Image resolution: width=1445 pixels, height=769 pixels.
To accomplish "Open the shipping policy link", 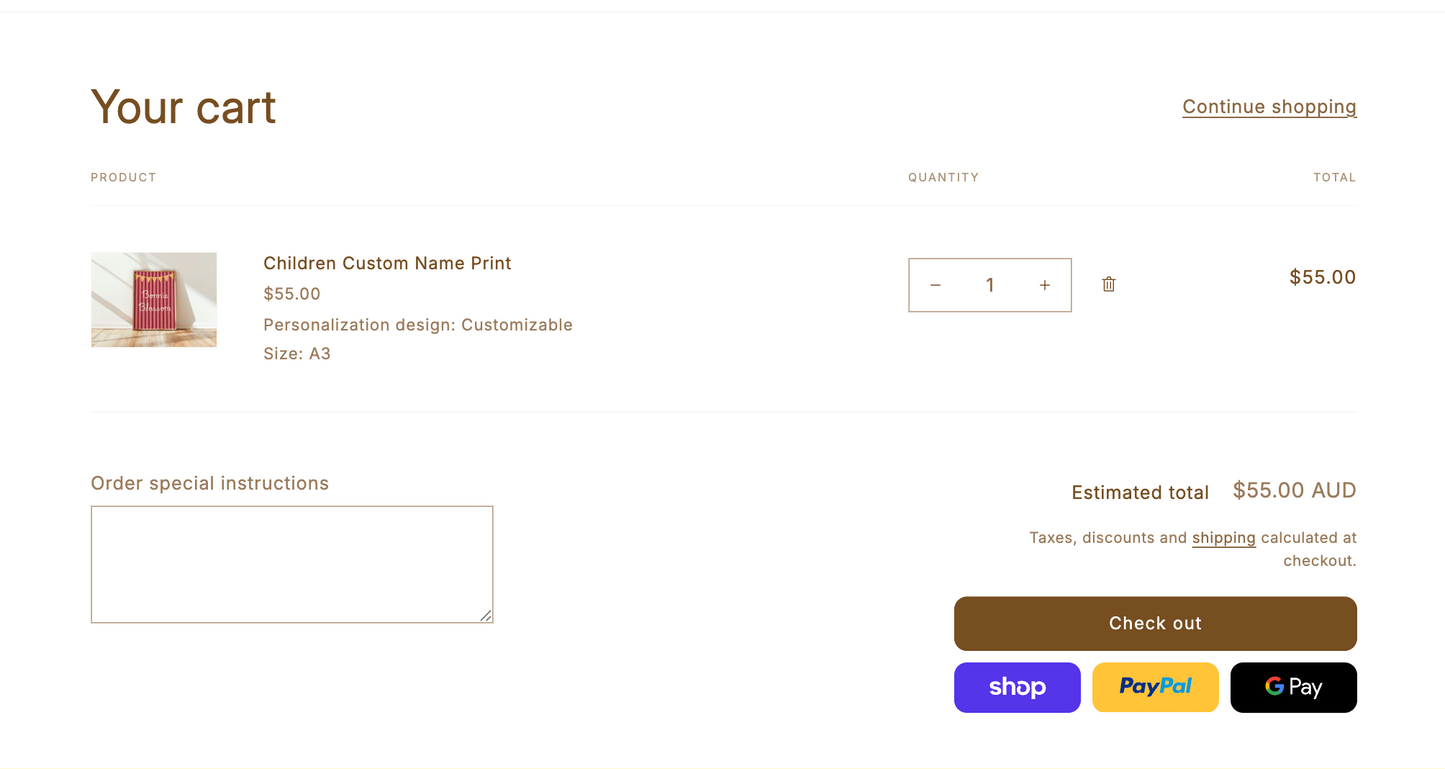I will point(1223,538).
